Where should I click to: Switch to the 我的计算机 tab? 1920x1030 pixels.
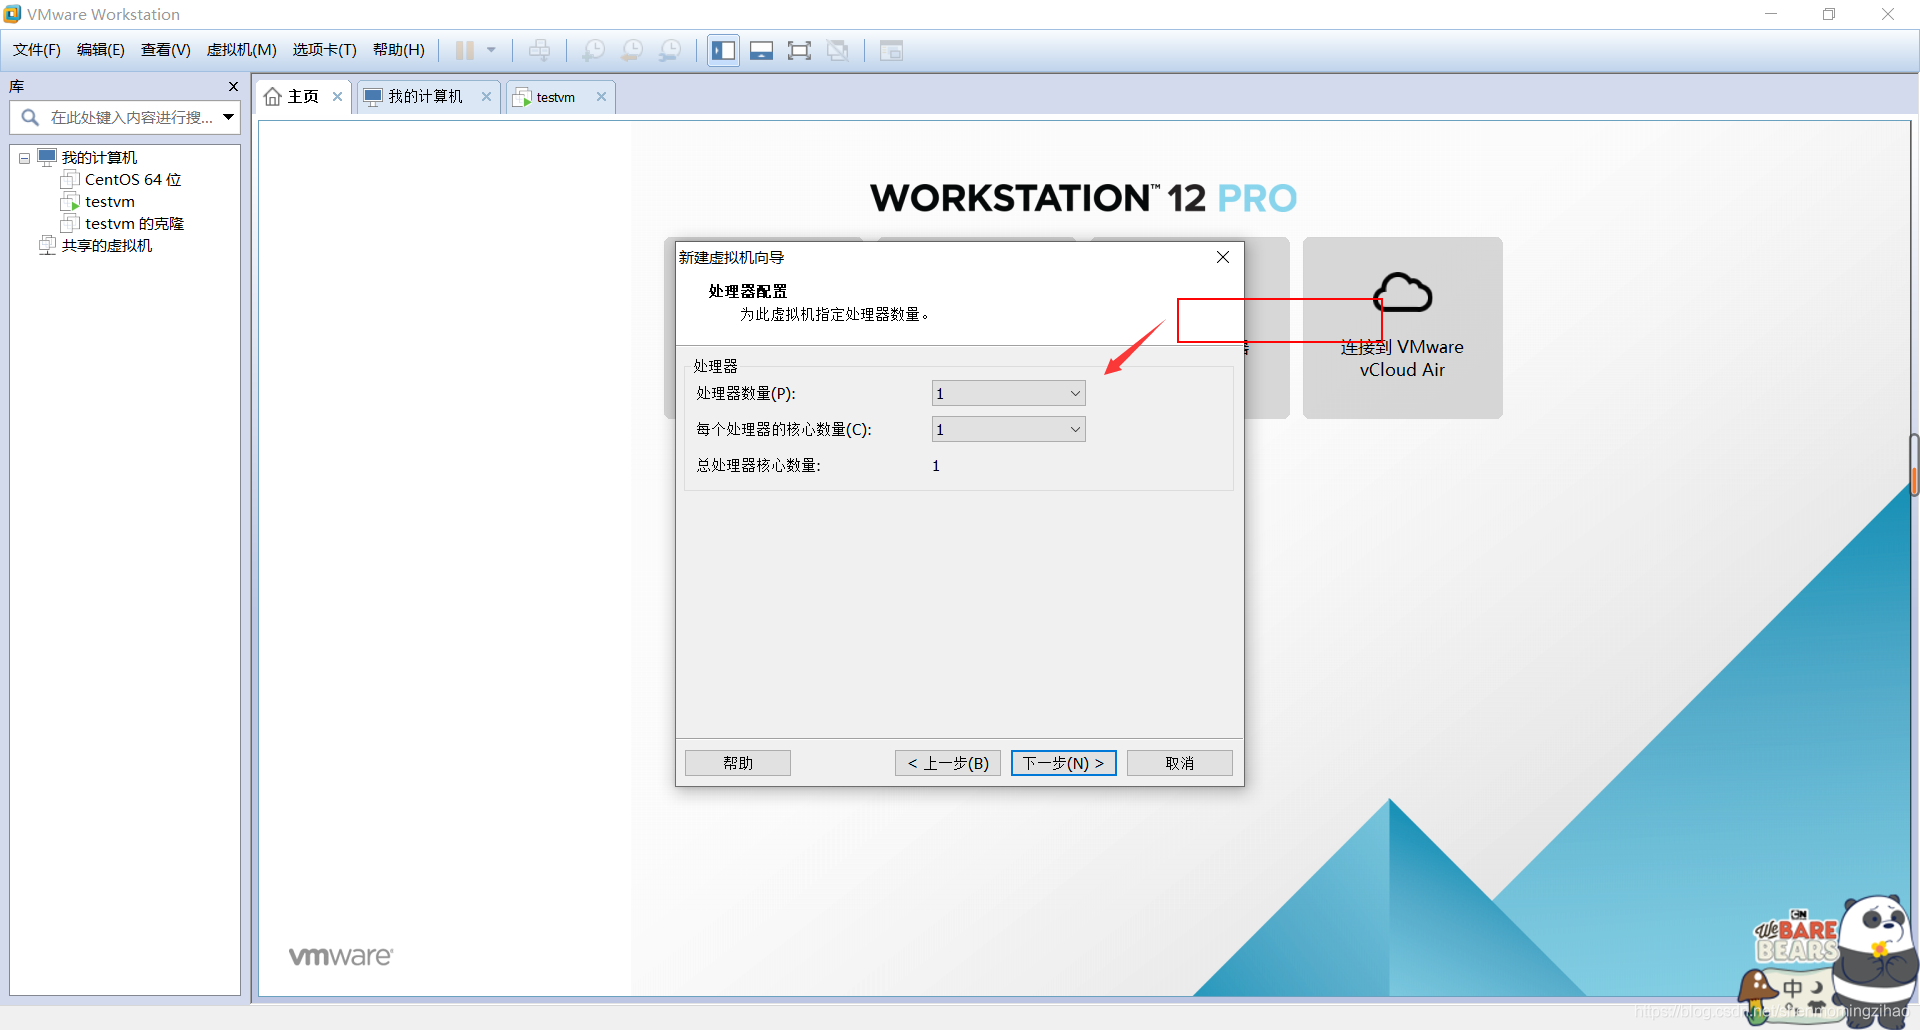[425, 97]
